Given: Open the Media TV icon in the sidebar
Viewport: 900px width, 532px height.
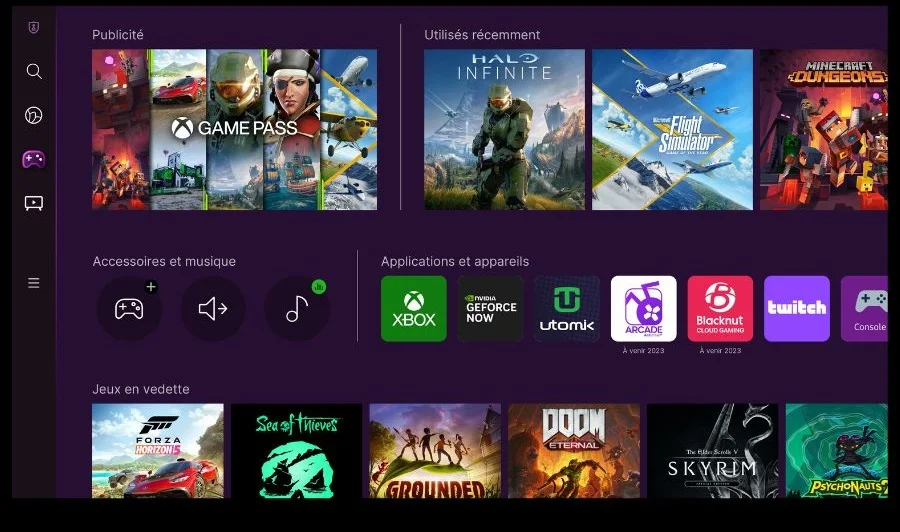Looking at the screenshot, I should [x=34, y=203].
